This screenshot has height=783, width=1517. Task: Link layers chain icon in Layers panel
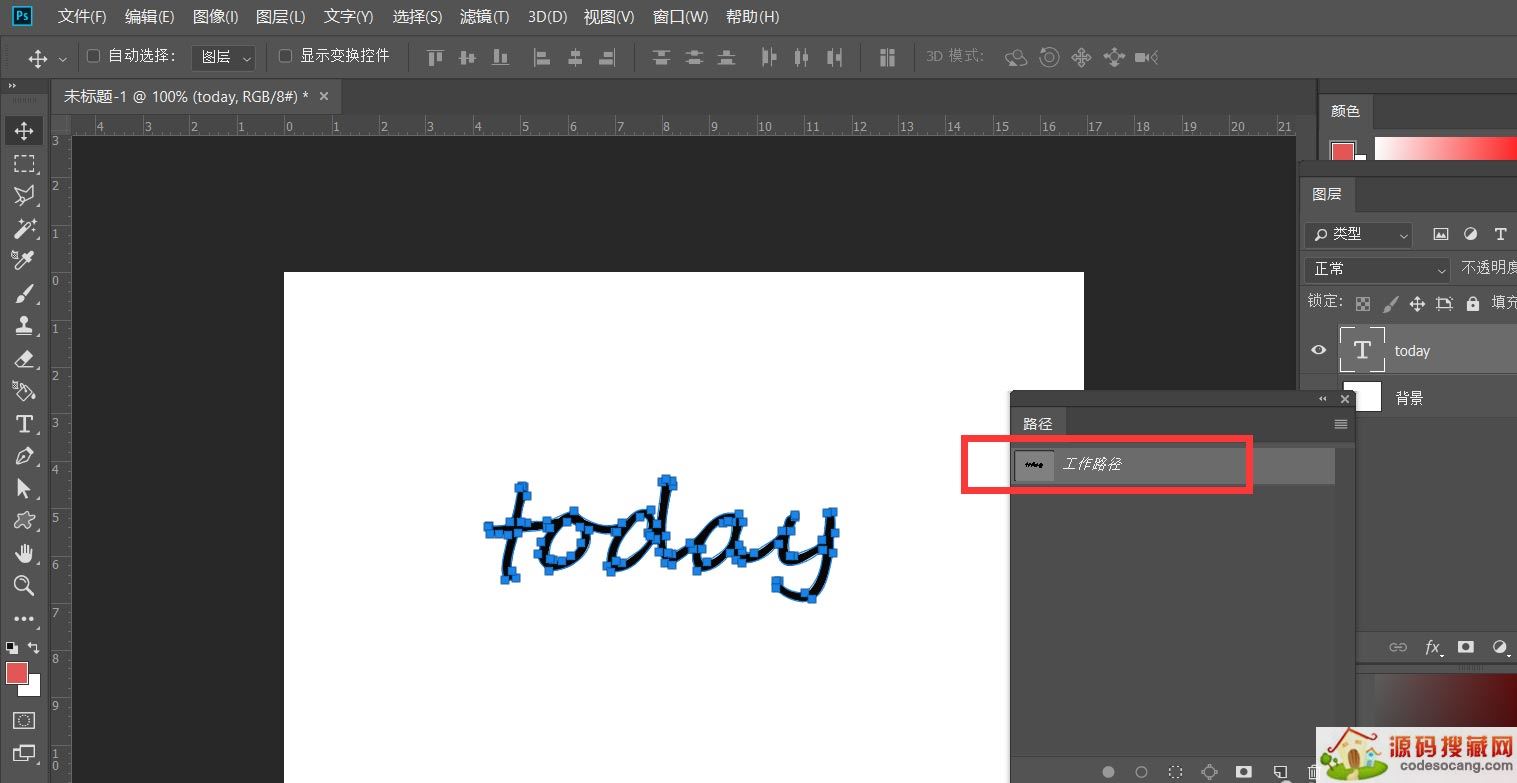pyautogui.click(x=1398, y=648)
